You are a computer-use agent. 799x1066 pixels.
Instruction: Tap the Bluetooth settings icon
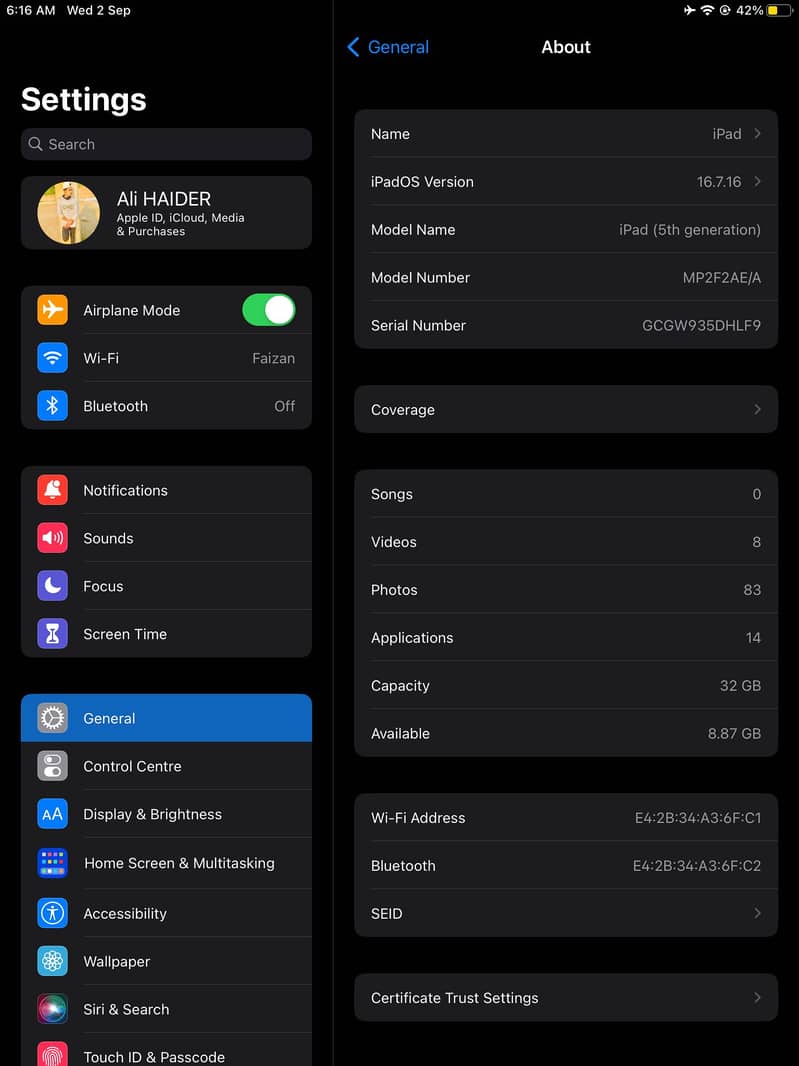tap(52, 406)
